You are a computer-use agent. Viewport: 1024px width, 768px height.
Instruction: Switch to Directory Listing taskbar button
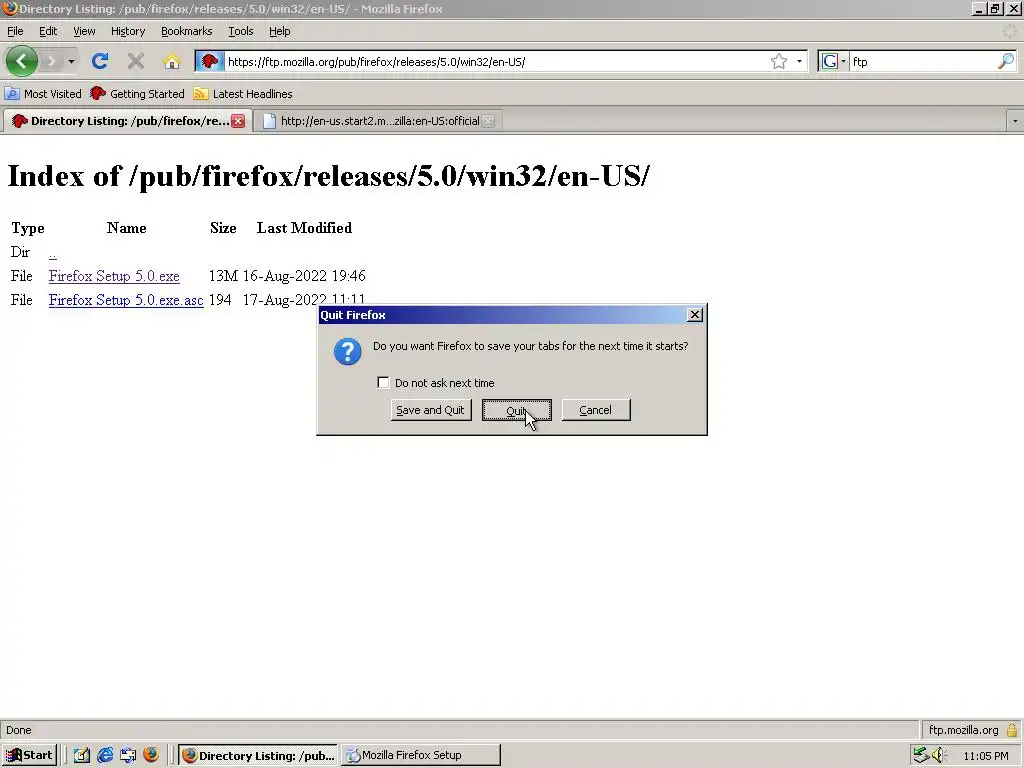click(x=258, y=755)
